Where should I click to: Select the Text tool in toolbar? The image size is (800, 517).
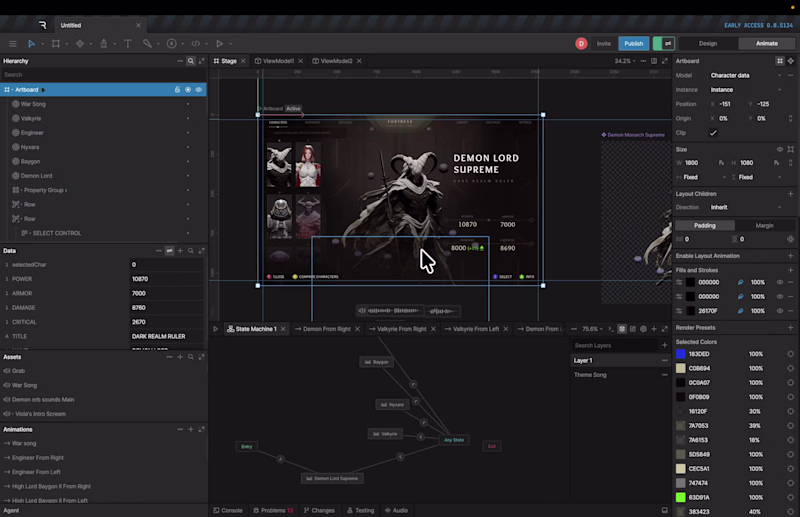coord(128,43)
